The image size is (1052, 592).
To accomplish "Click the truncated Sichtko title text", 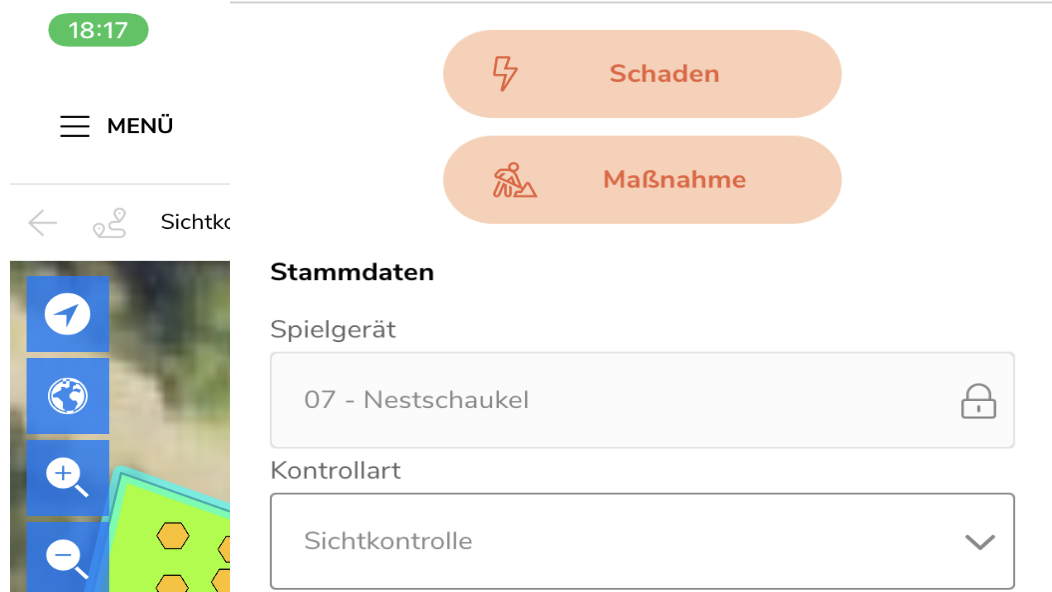I will click(195, 222).
